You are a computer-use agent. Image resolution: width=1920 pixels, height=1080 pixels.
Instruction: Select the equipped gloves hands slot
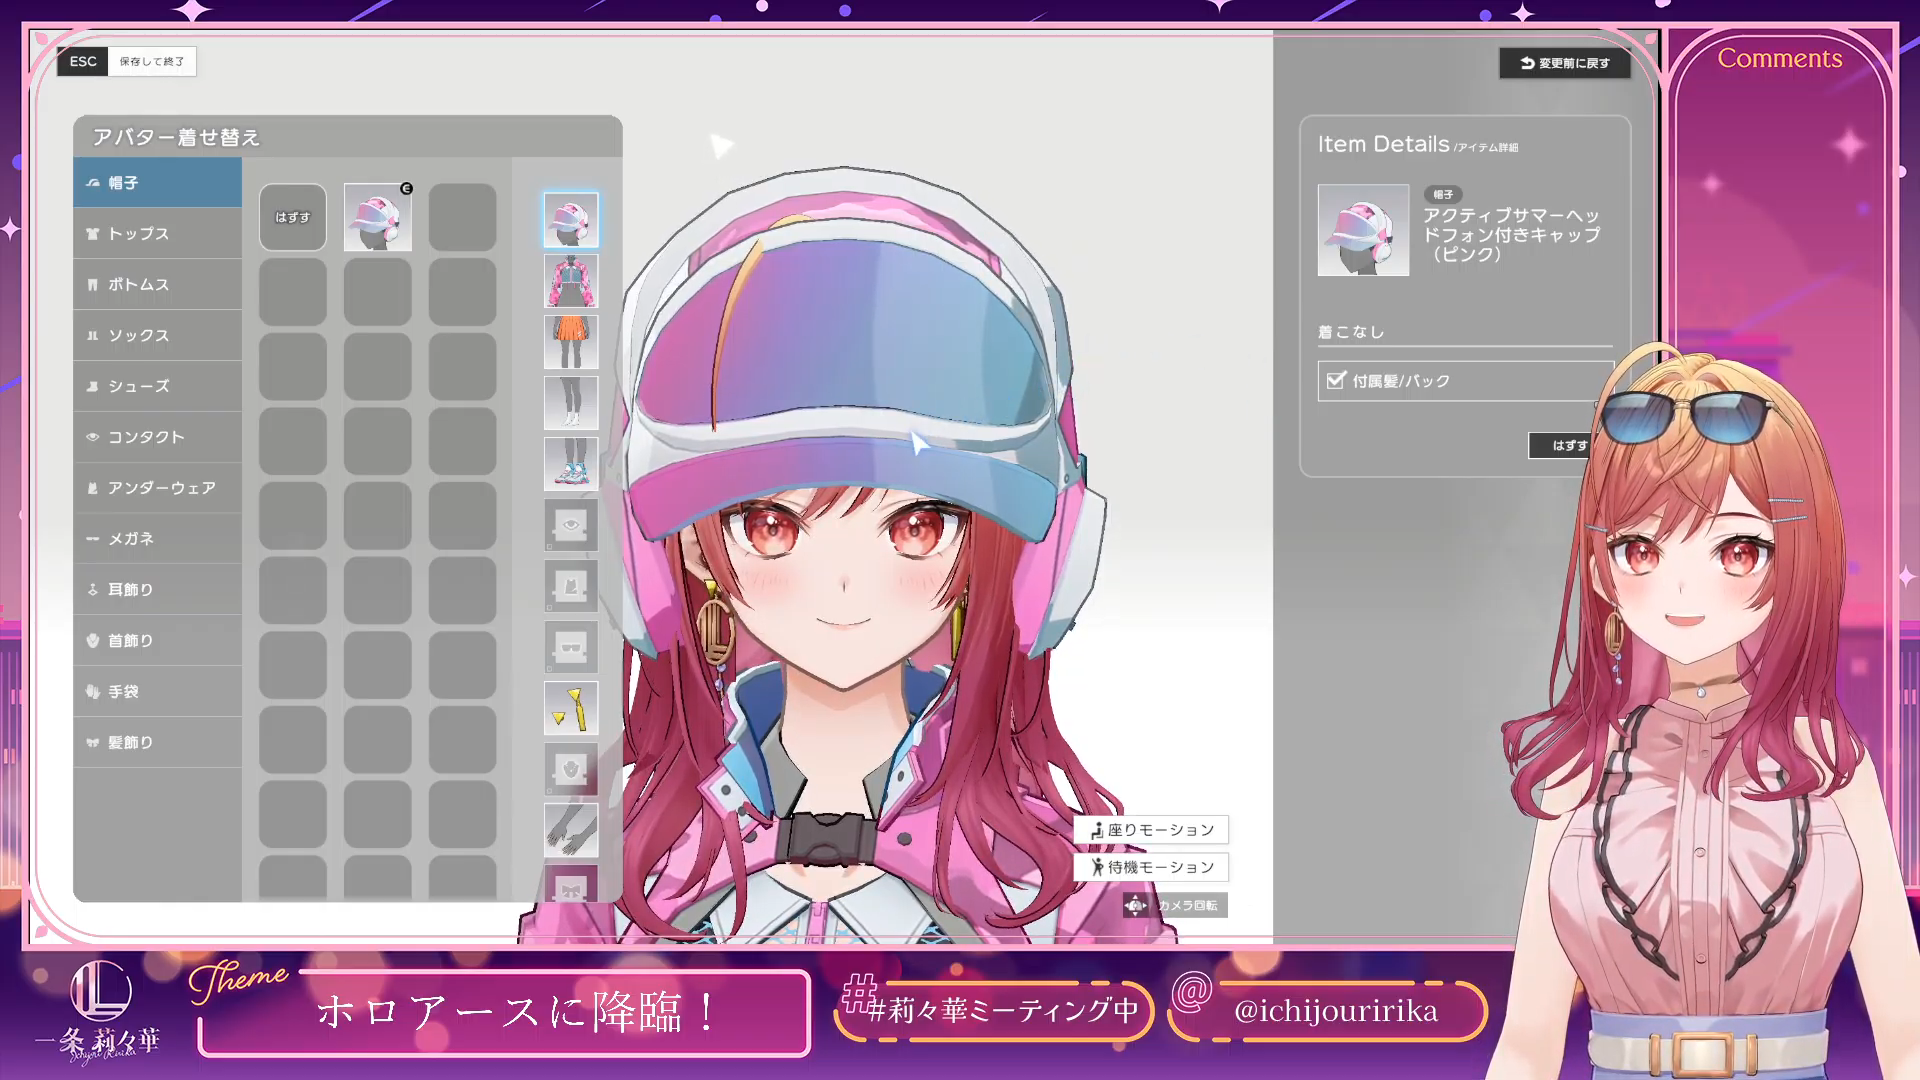point(571,830)
